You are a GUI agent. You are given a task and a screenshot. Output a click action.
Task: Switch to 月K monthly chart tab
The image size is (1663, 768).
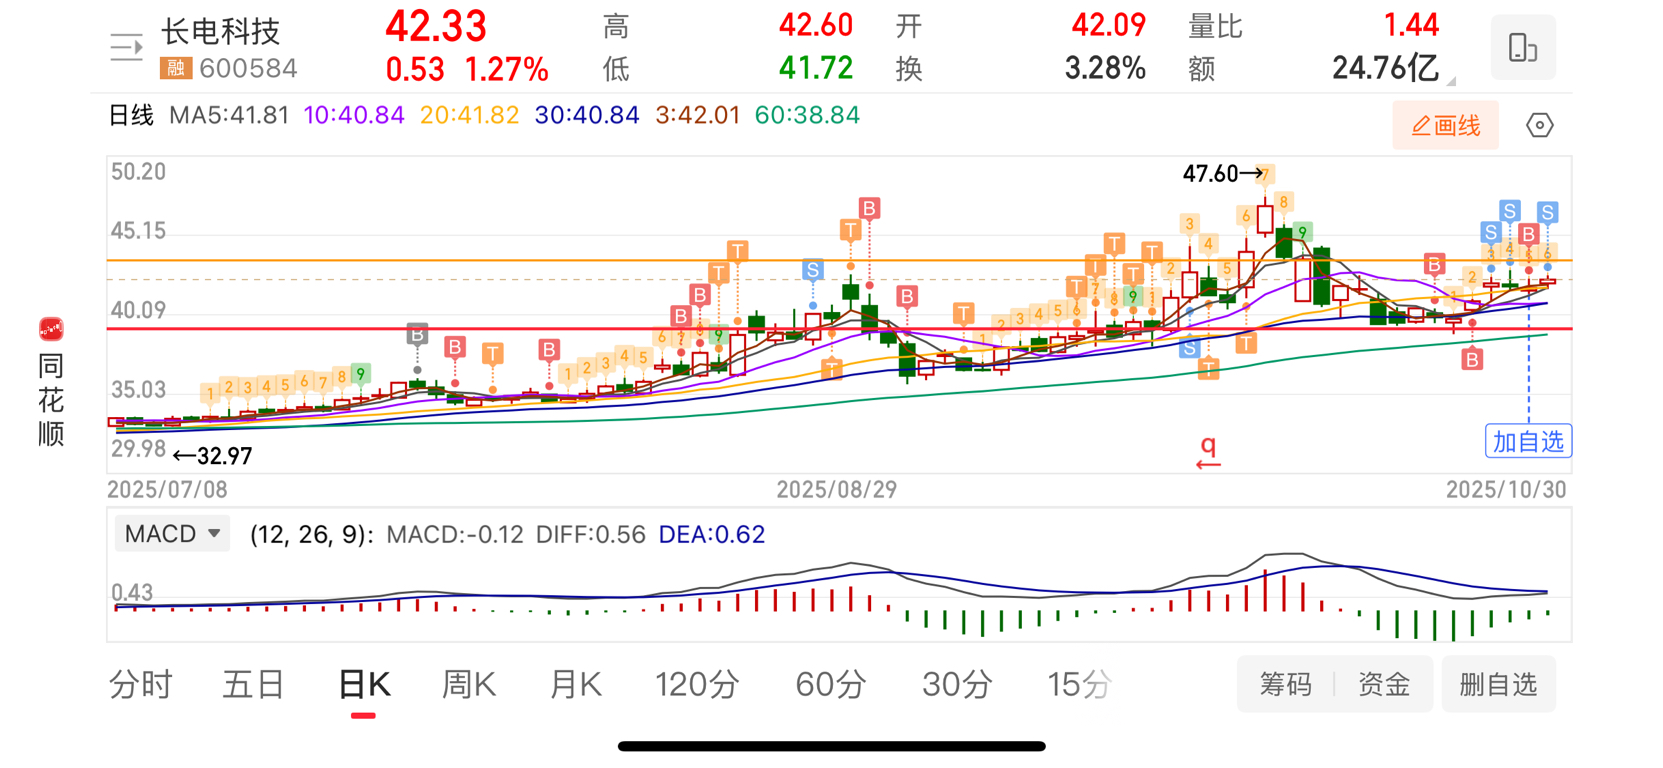(575, 684)
